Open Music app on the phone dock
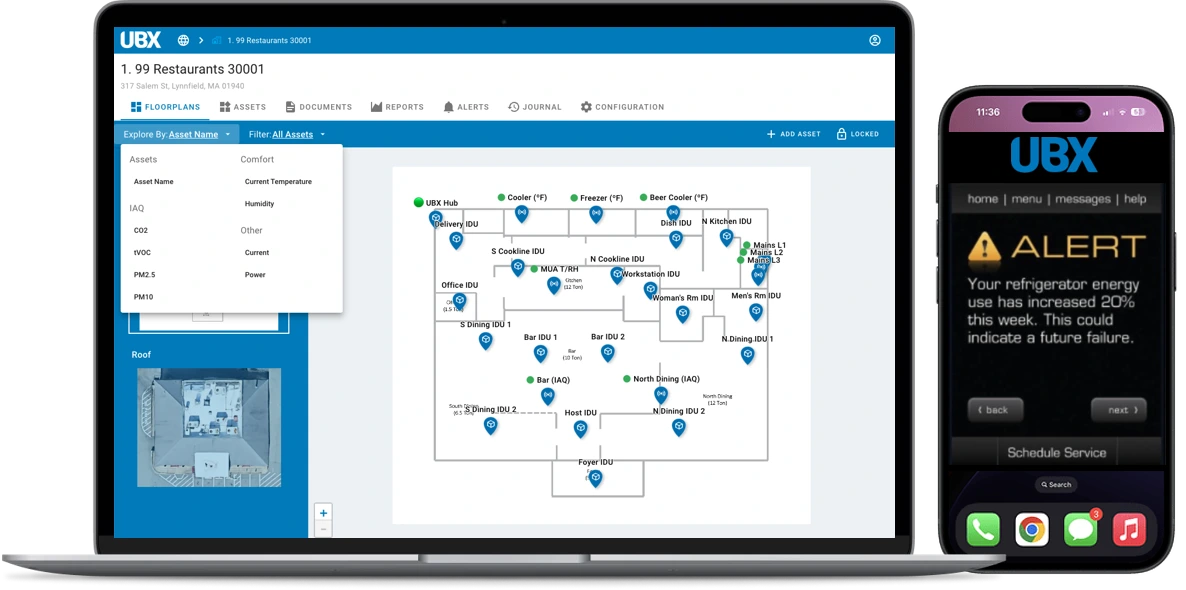This screenshot has height=590, width=1186. [x=1129, y=529]
